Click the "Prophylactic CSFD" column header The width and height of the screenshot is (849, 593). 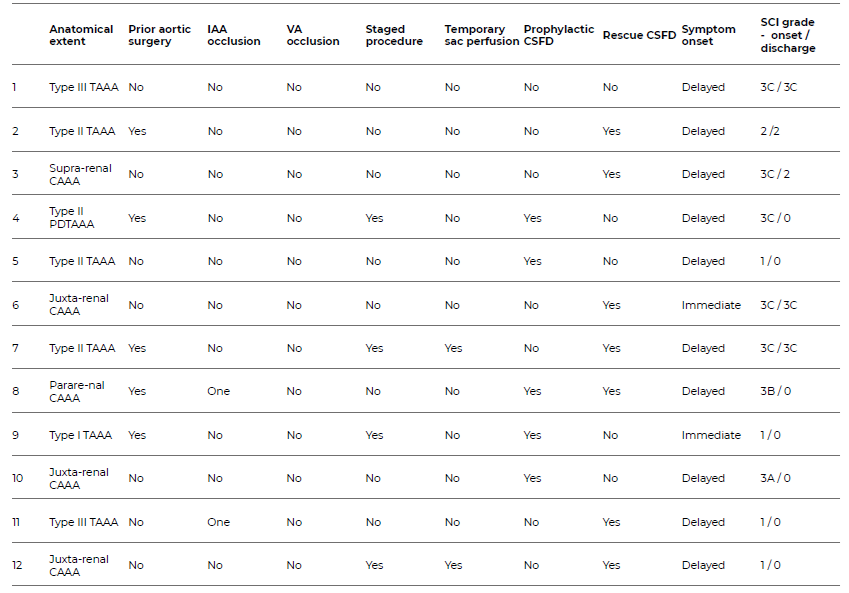click(x=558, y=35)
